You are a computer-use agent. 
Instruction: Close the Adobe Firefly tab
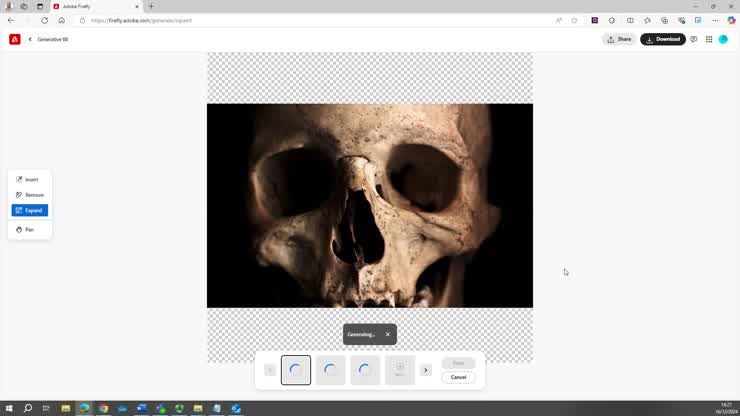click(x=137, y=7)
